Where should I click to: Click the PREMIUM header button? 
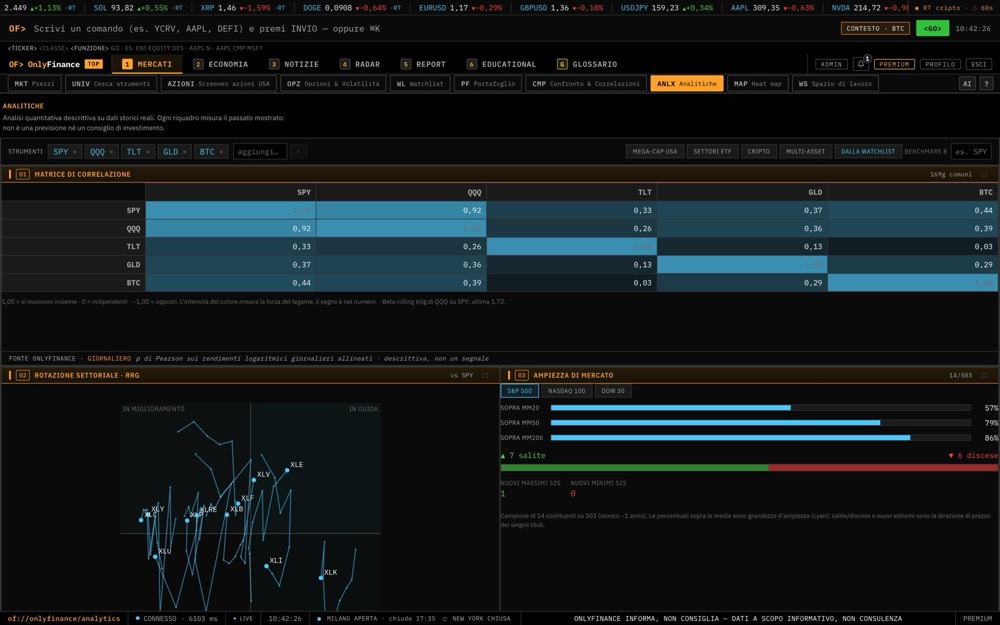[894, 64]
